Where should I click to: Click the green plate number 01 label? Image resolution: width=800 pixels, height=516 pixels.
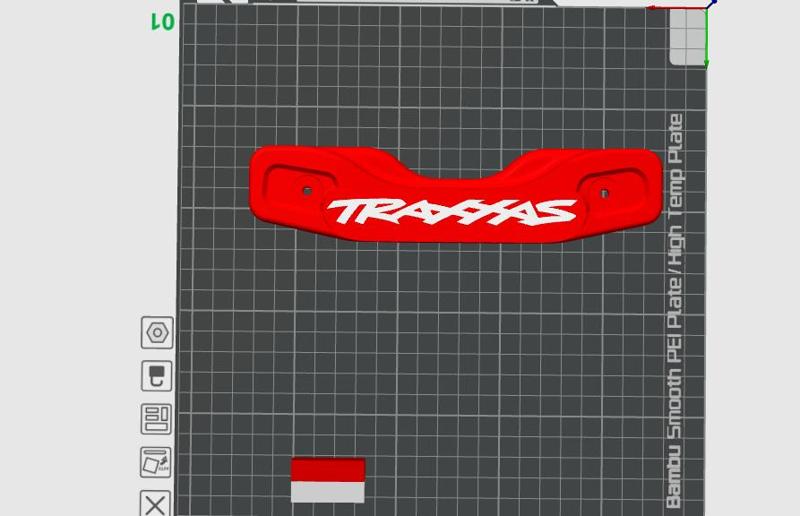click(163, 21)
